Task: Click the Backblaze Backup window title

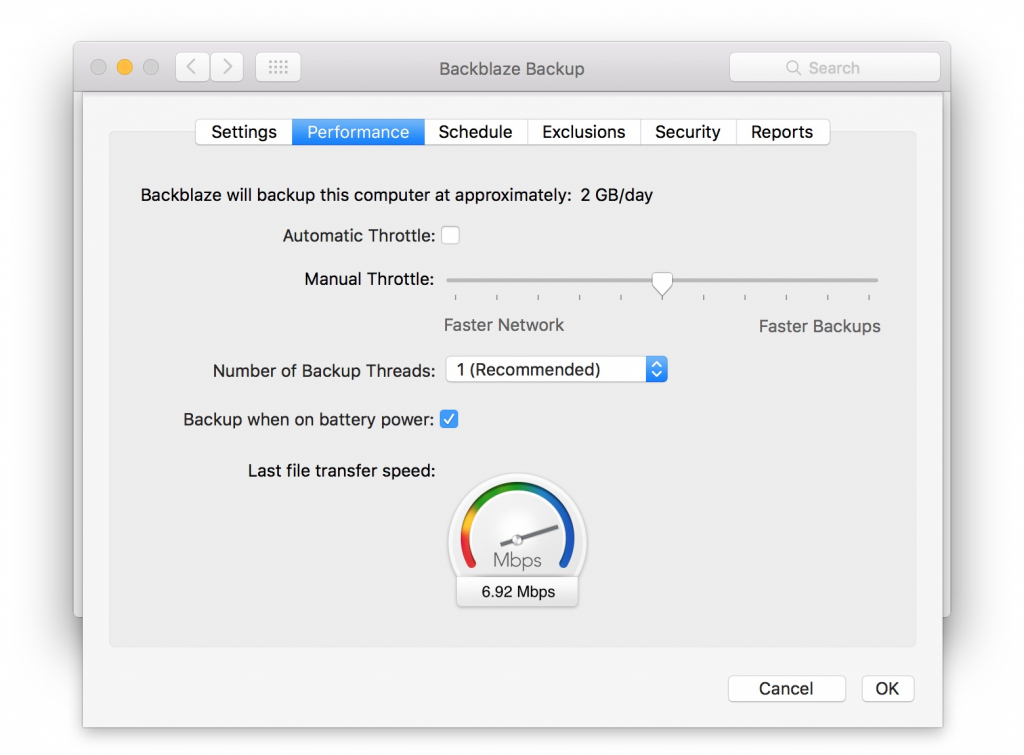Action: point(511,69)
